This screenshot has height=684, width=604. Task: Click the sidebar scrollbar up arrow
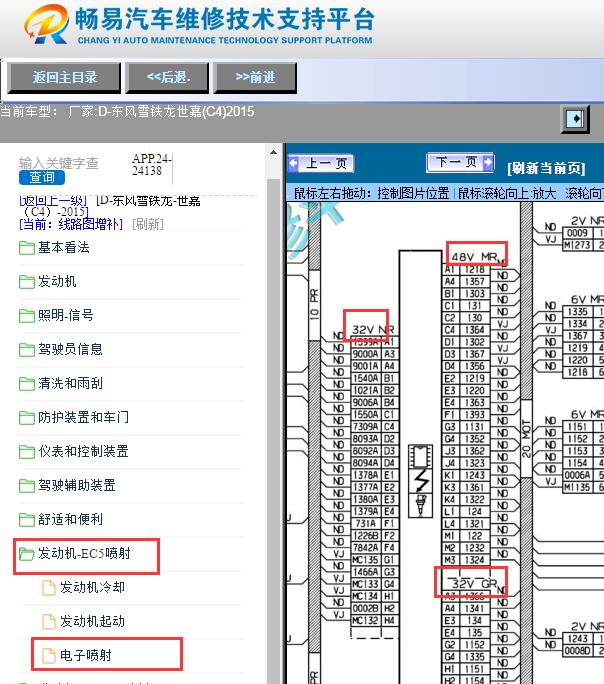pyautogui.click(x=273, y=153)
